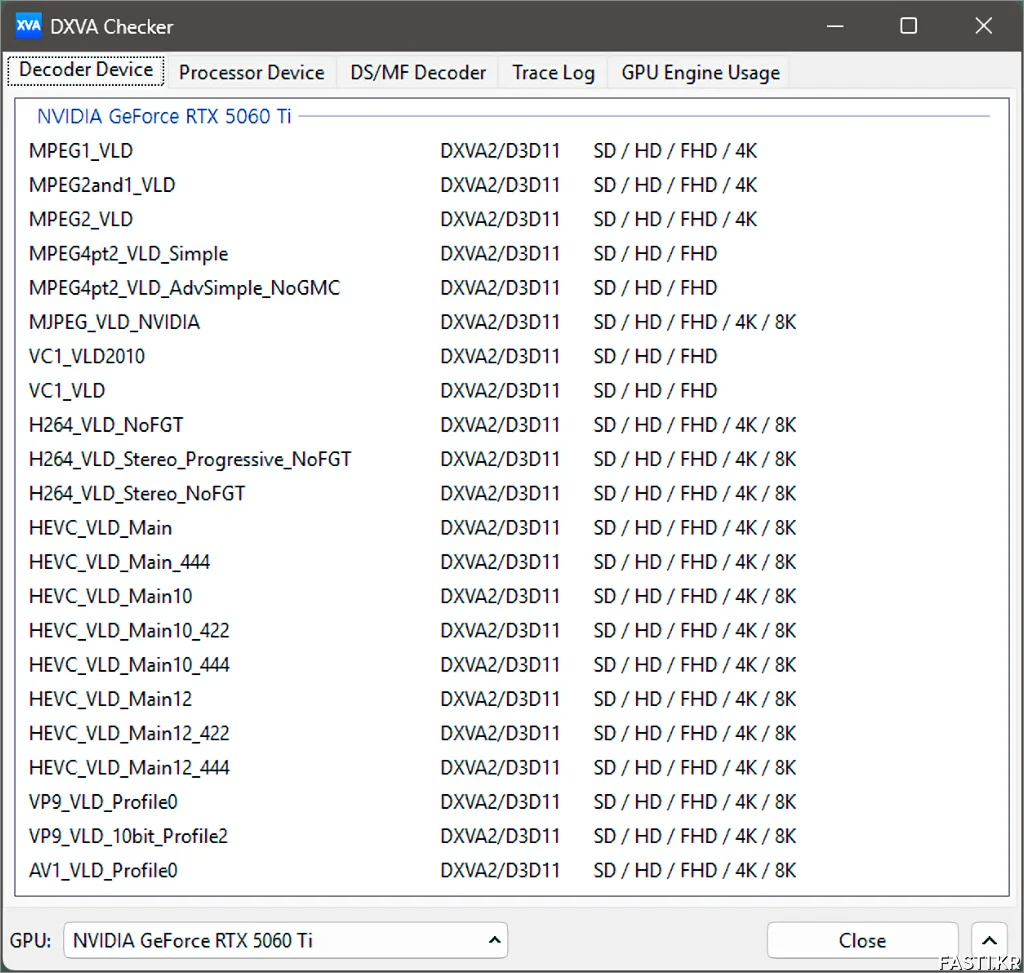Click the resolutions for HEVC_VLD_Main12_444
The height and width of the screenshot is (973, 1024).
pos(695,768)
